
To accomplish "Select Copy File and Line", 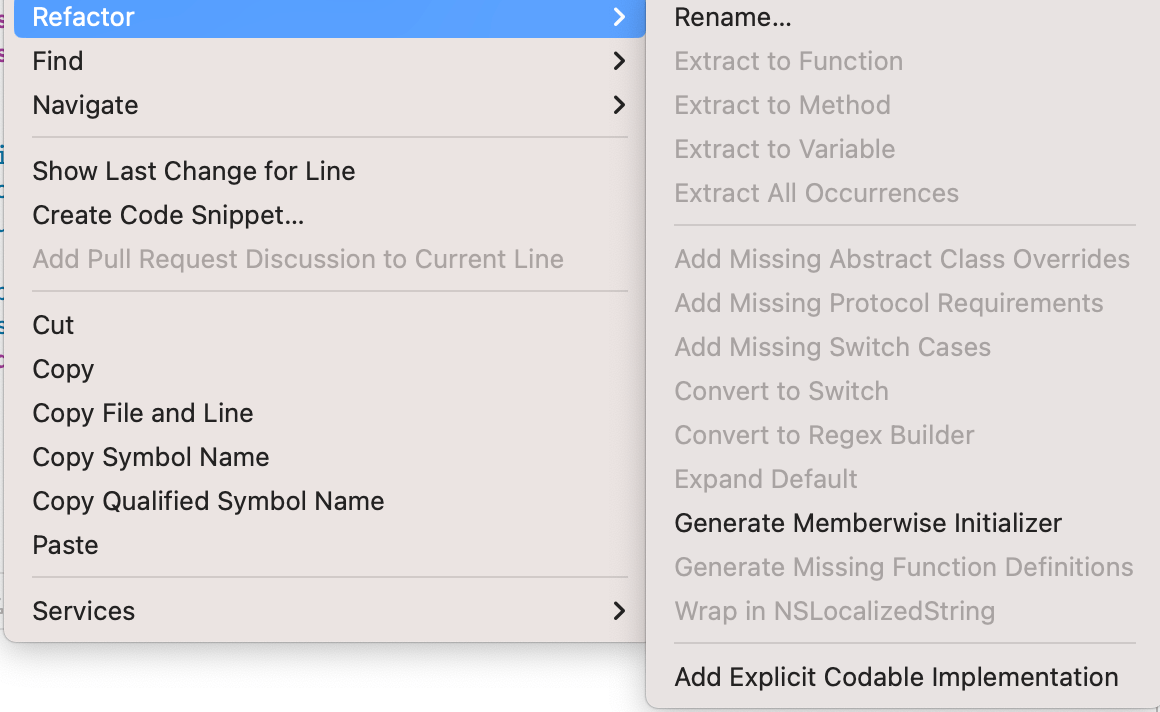I will pyautogui.click(x=143, y=413).
